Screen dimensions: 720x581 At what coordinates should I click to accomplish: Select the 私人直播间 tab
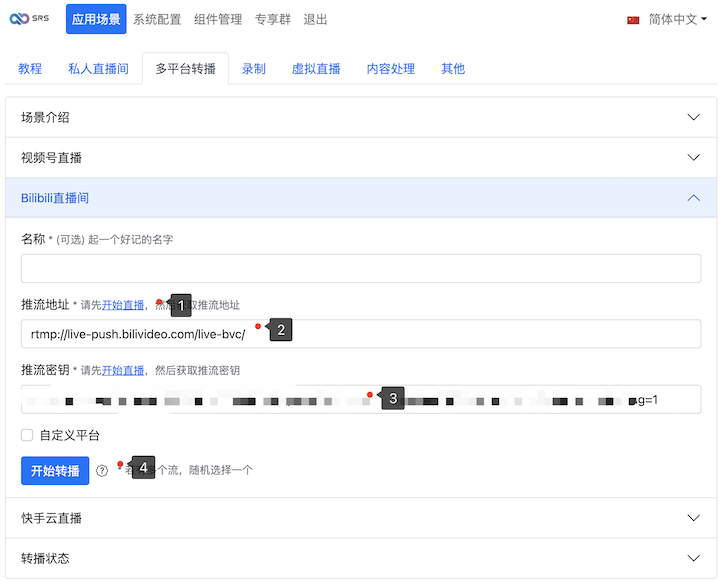[98, 69]
